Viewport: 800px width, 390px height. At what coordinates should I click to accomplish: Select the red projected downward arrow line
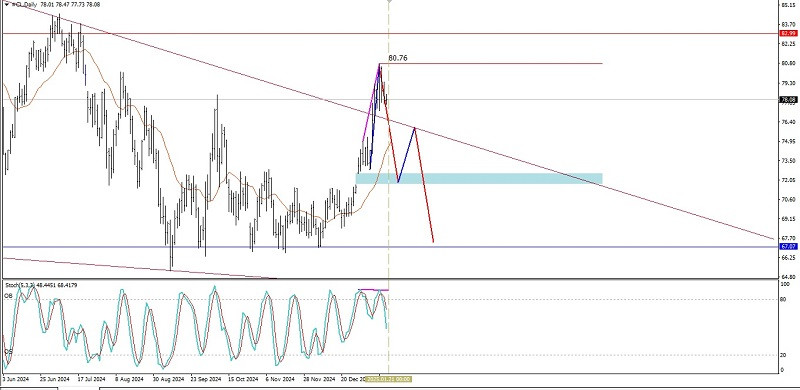pos(424,185)
